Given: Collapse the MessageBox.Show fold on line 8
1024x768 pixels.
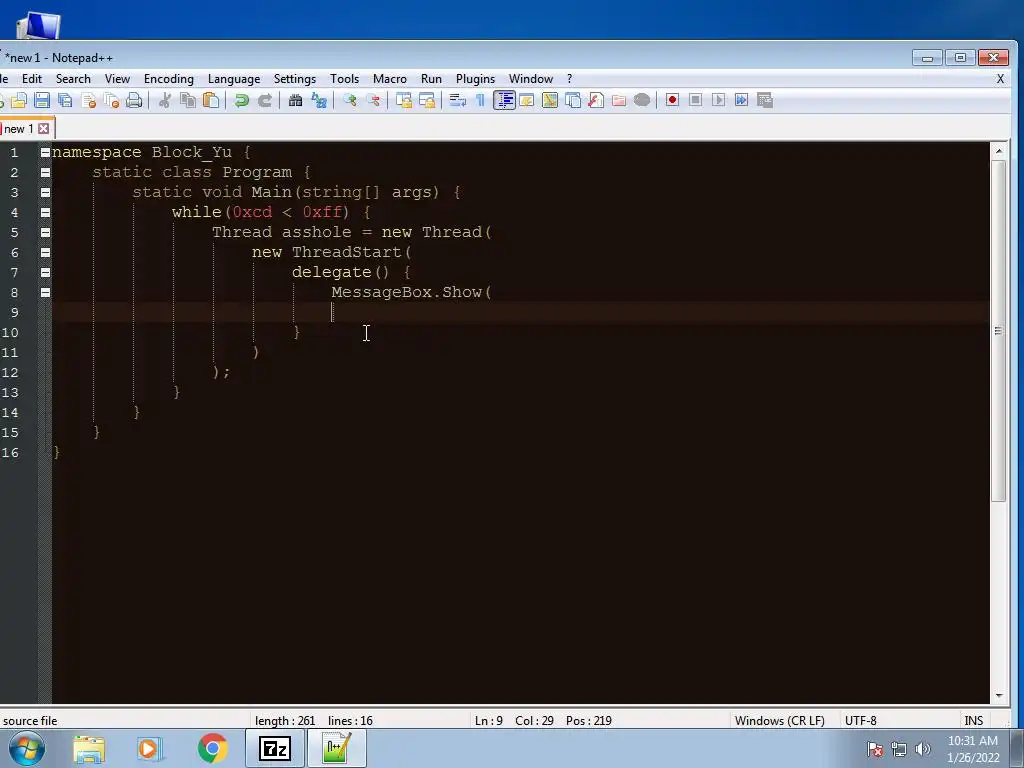Looking at the screenshot, I should [x=45, y=293].
